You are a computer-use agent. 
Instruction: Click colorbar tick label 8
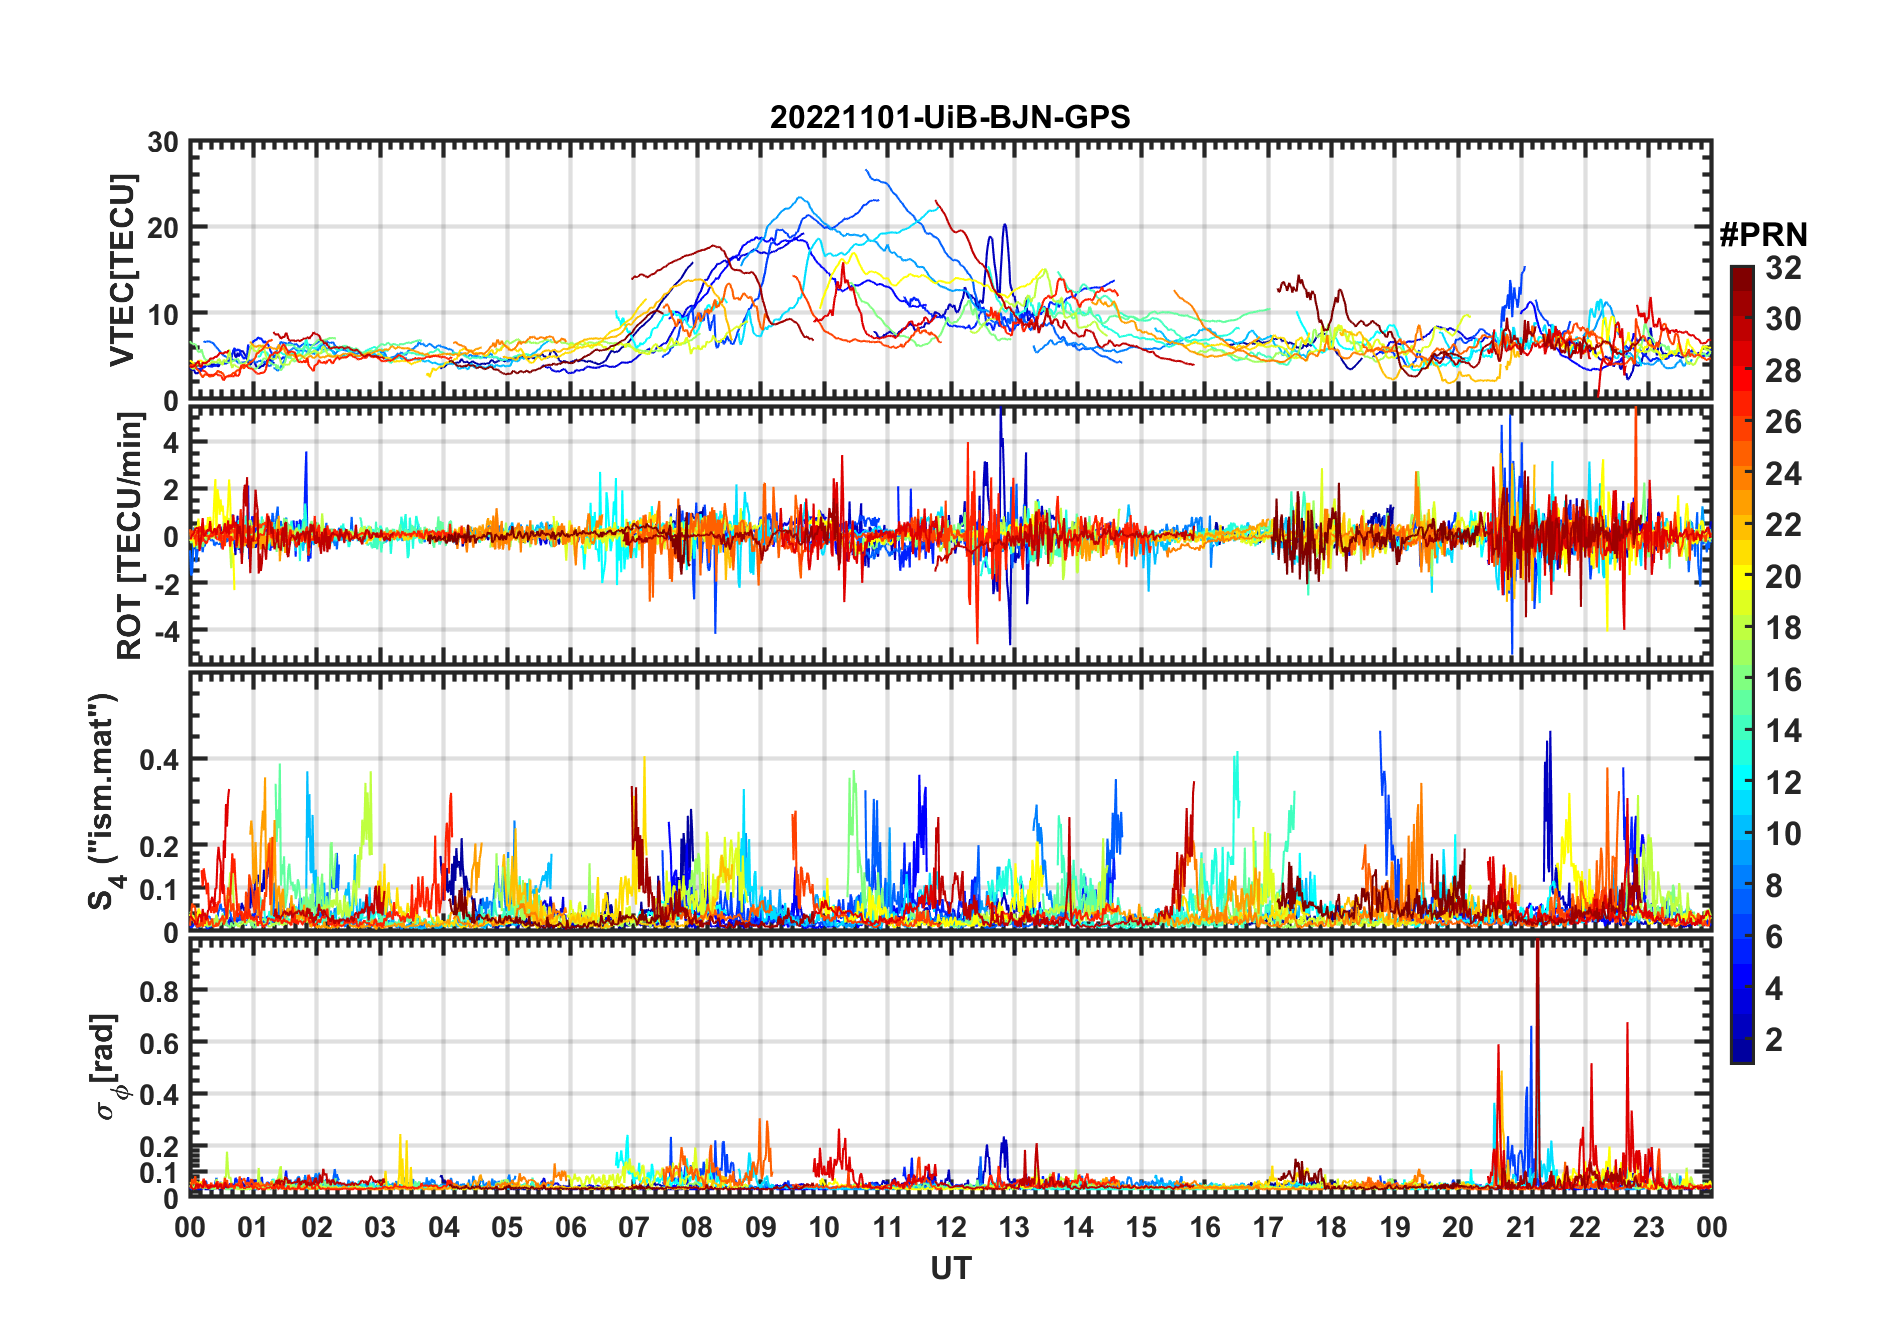[x=1774, y=886]
